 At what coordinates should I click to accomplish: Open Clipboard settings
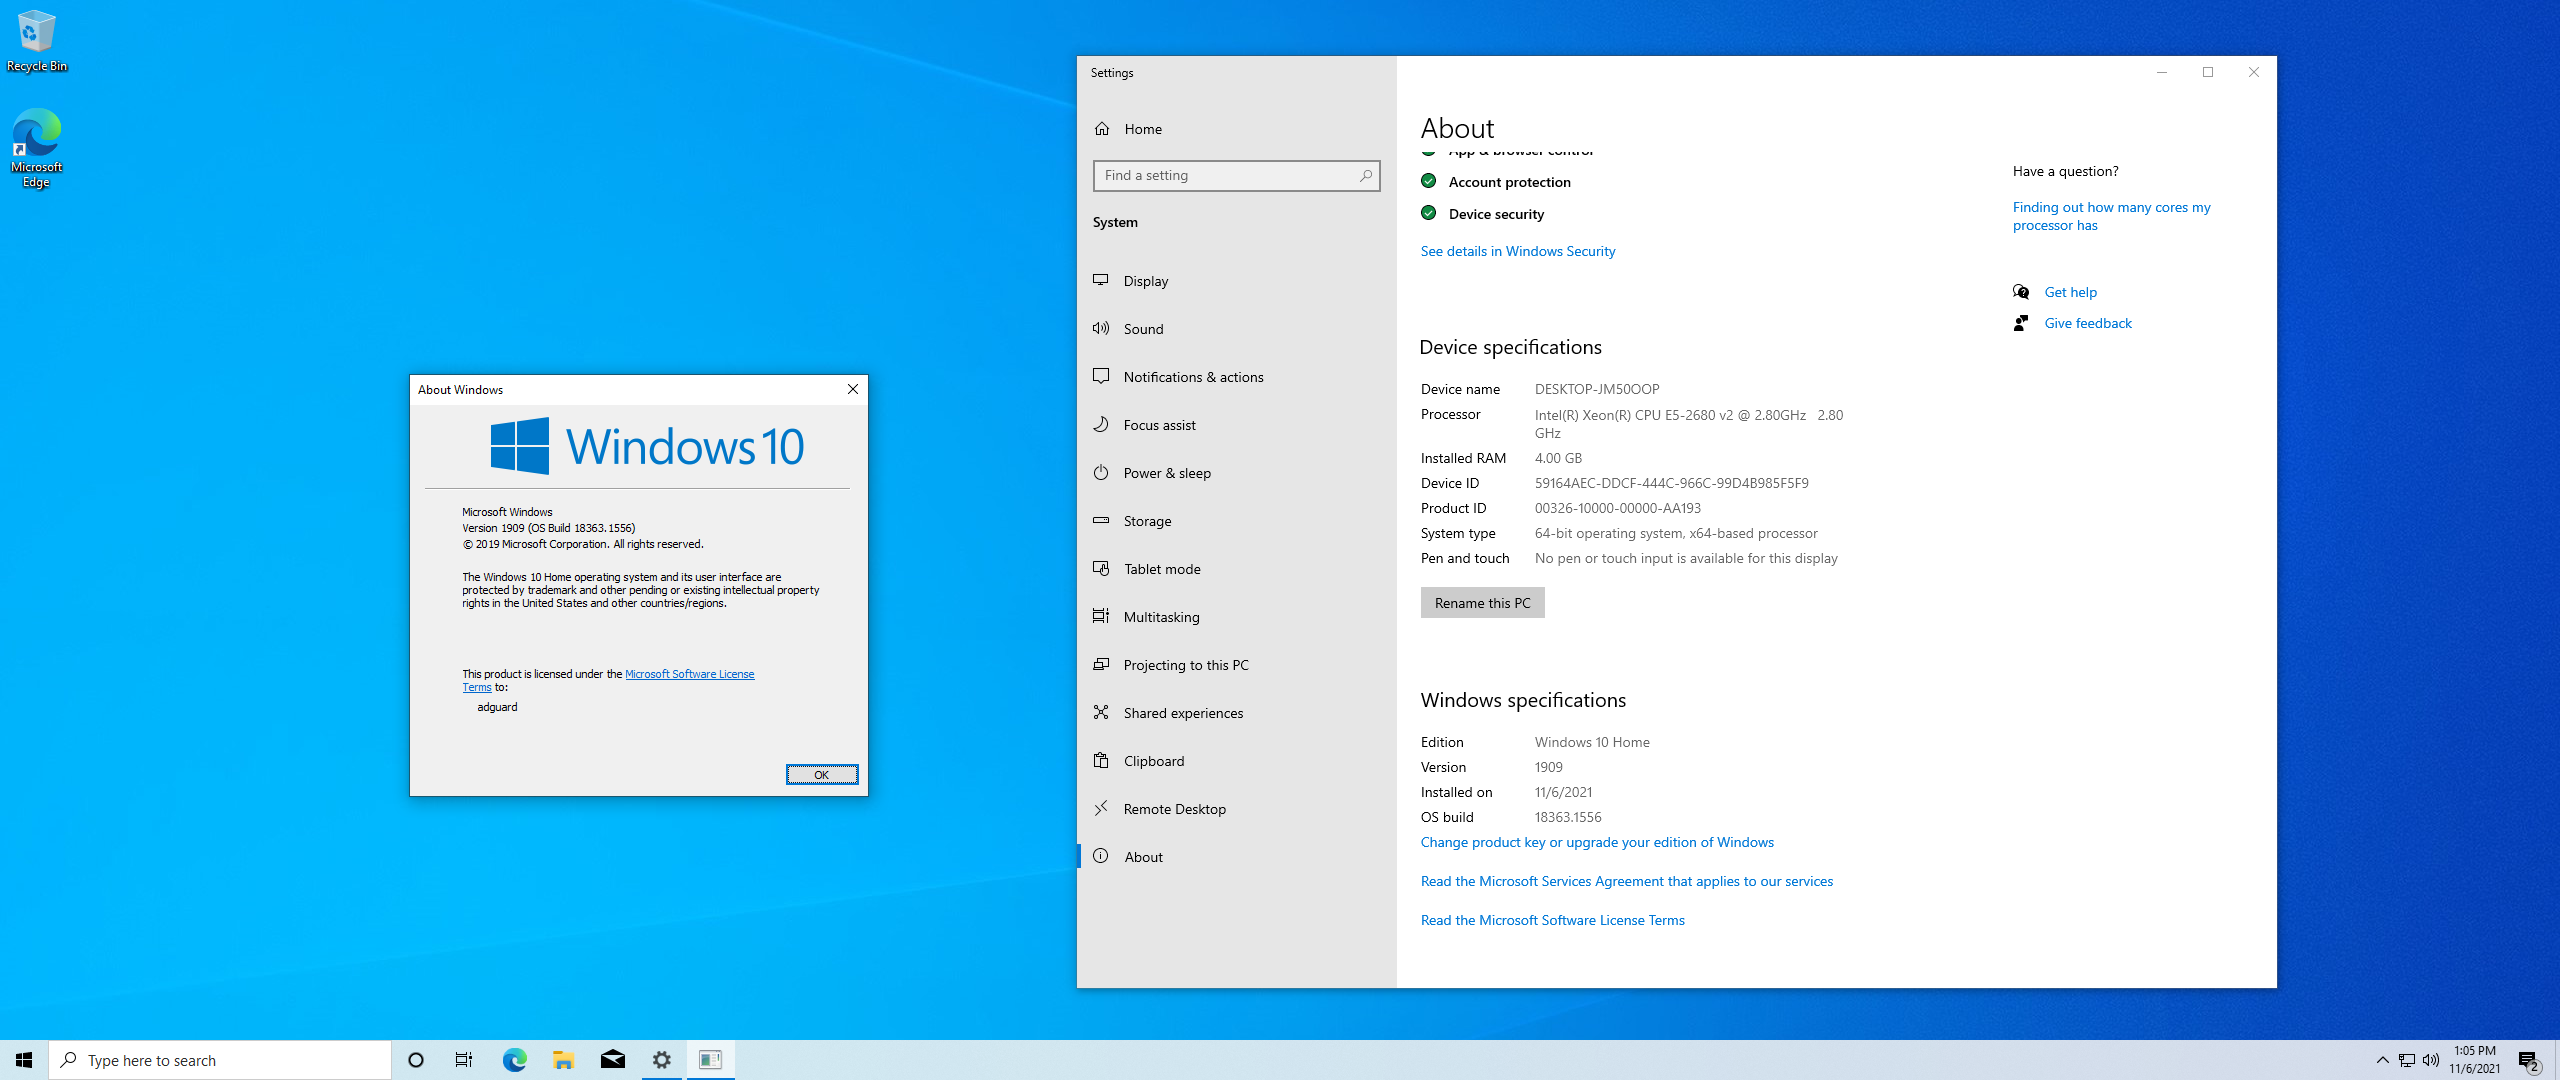click(1236, 761)
